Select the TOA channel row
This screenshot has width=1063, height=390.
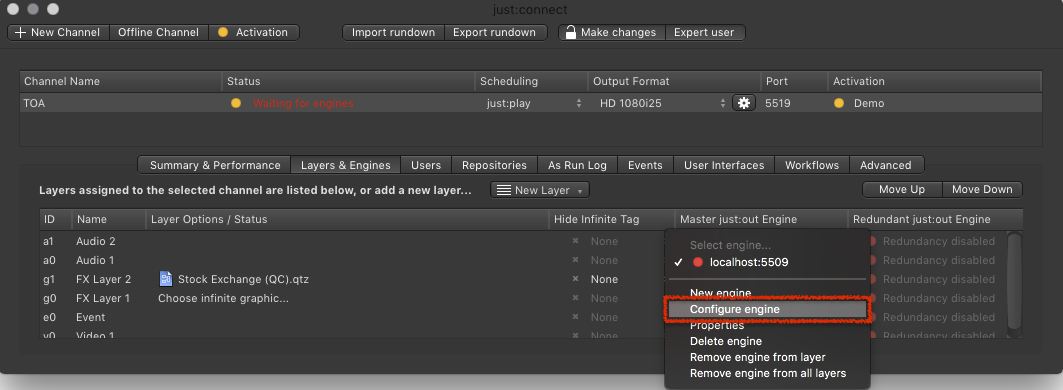click(531, 103)
